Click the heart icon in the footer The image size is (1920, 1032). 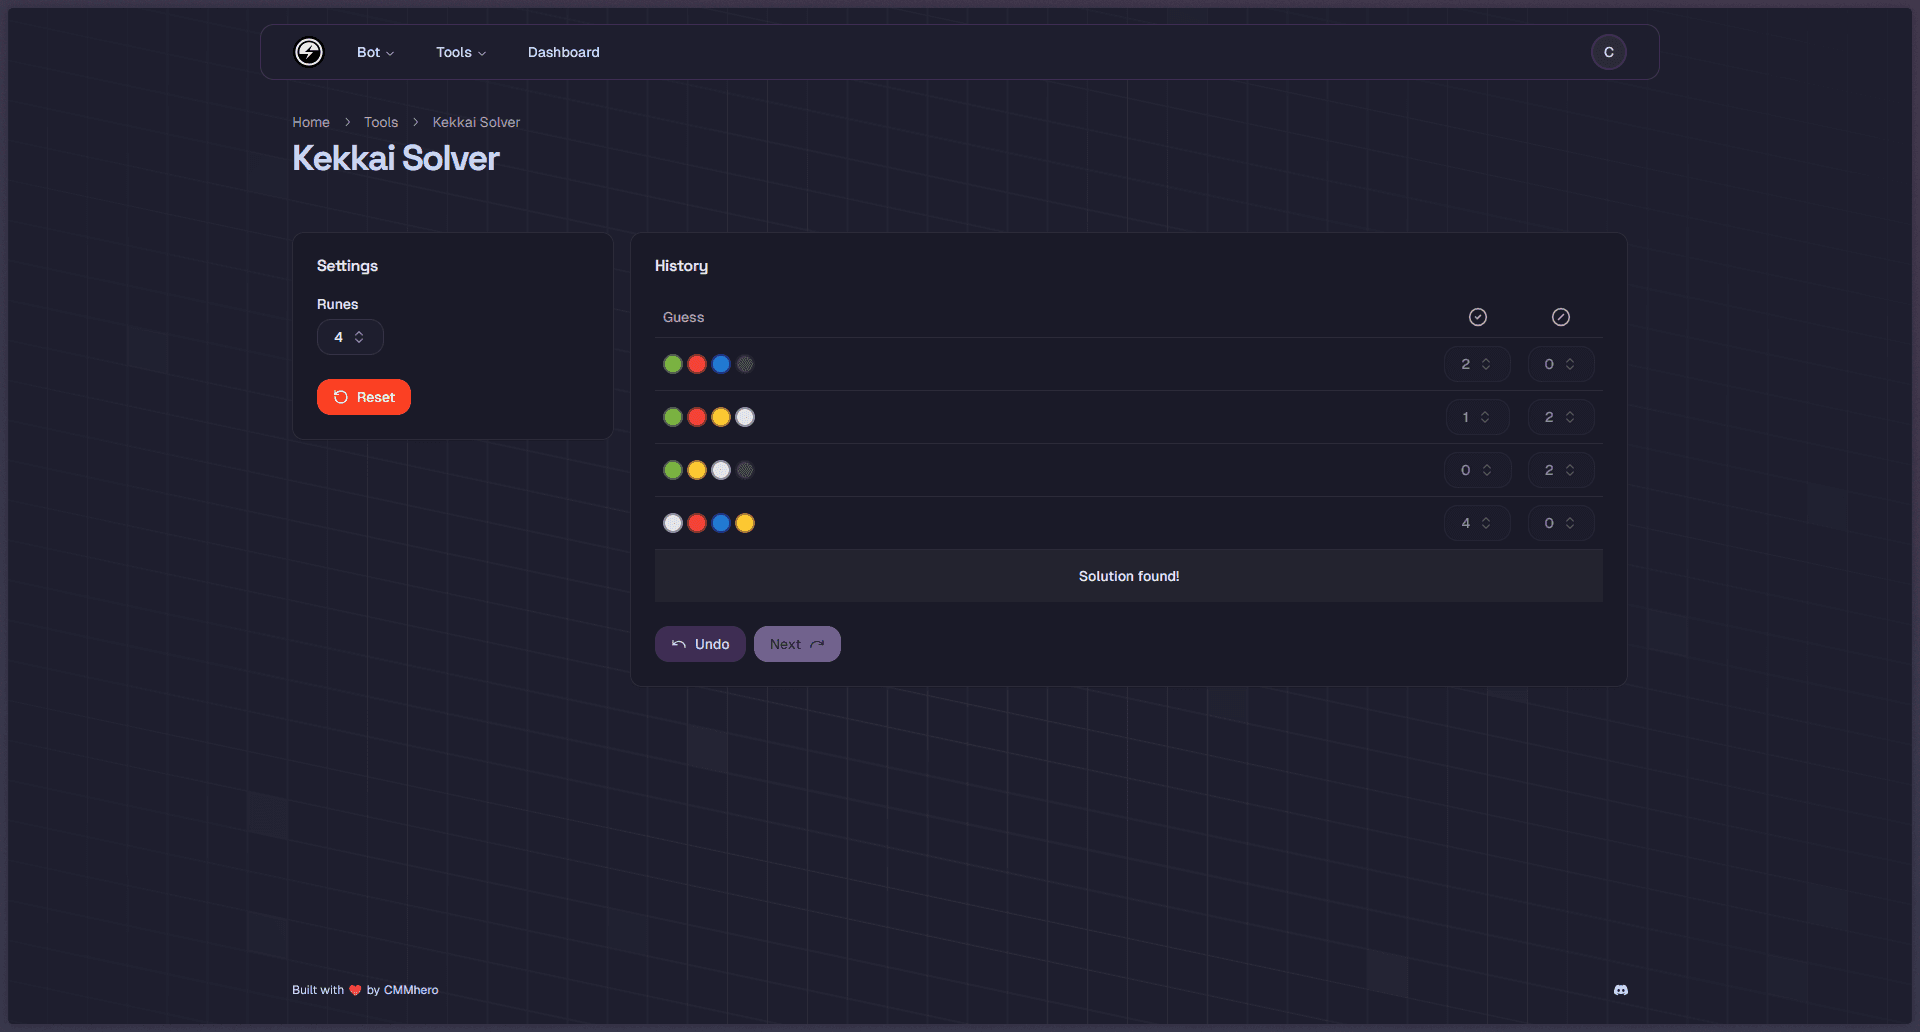point(356,990)
